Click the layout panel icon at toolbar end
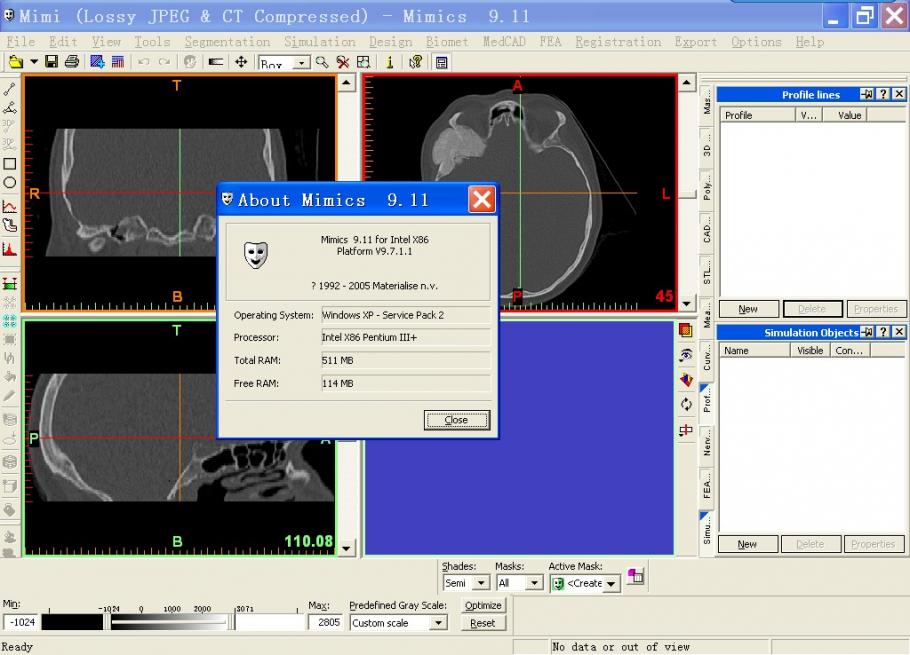 (442, 63)
